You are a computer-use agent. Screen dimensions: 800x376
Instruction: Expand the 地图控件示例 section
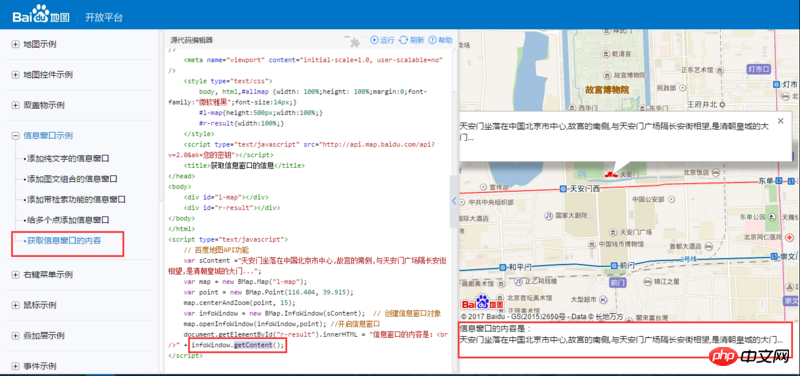[15, 74]
